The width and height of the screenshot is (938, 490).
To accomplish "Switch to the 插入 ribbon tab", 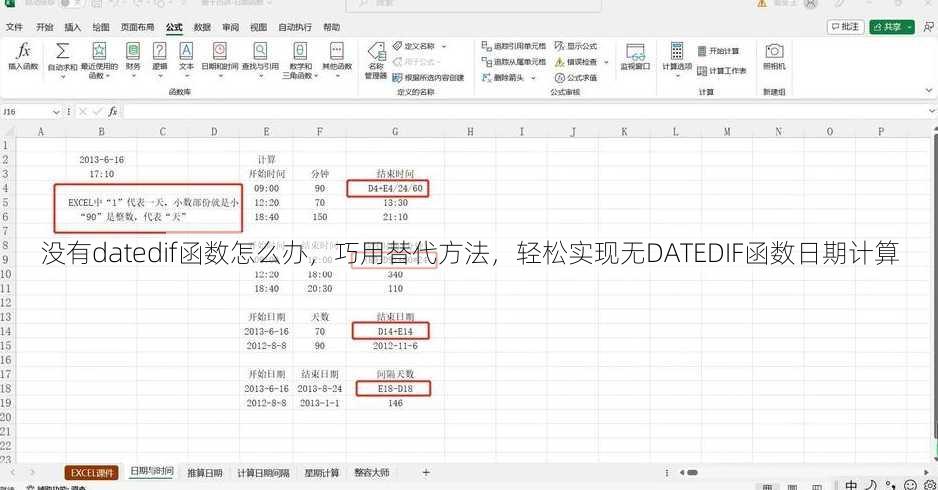I will (72, 27).
